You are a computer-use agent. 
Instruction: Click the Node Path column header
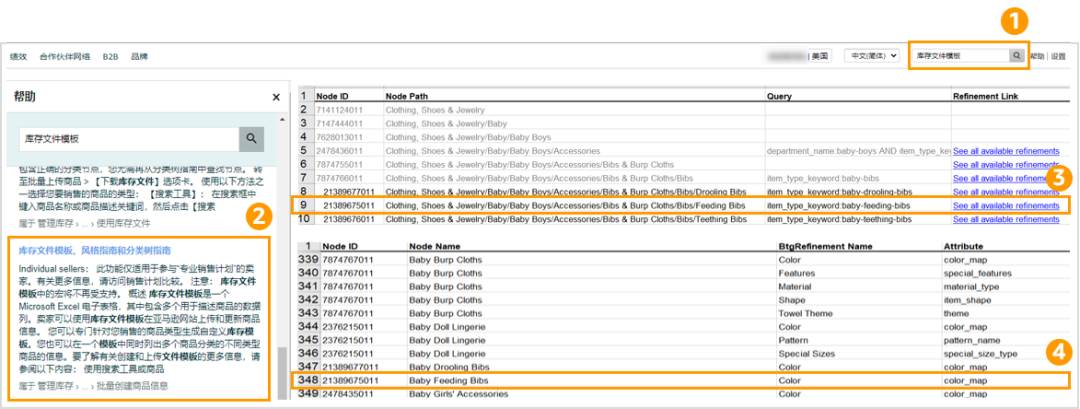coord(406,95)
